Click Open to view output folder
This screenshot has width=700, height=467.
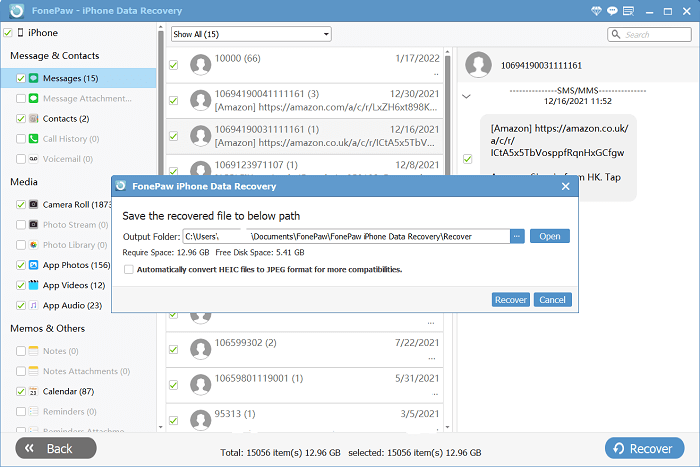coord(550,236)
